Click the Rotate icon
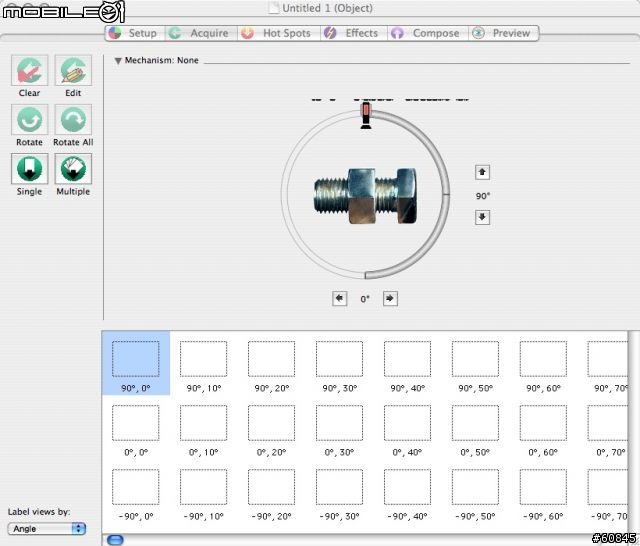The image size is (640, 546). (29, 119)
